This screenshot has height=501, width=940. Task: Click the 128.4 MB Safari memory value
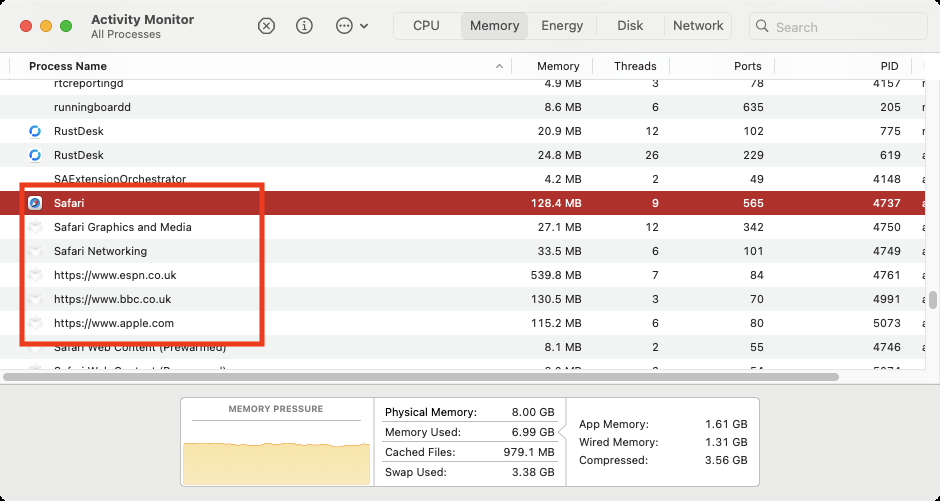556,203
